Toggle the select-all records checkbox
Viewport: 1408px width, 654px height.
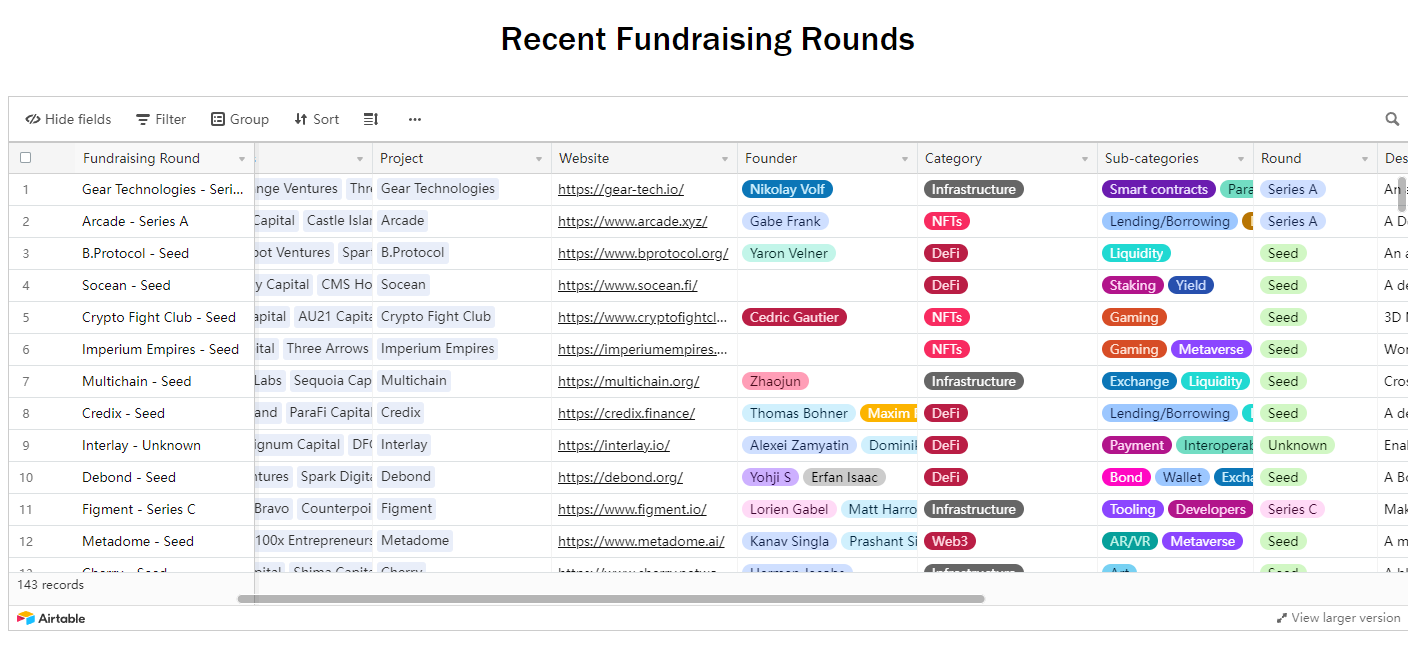[x=26, y=158]
